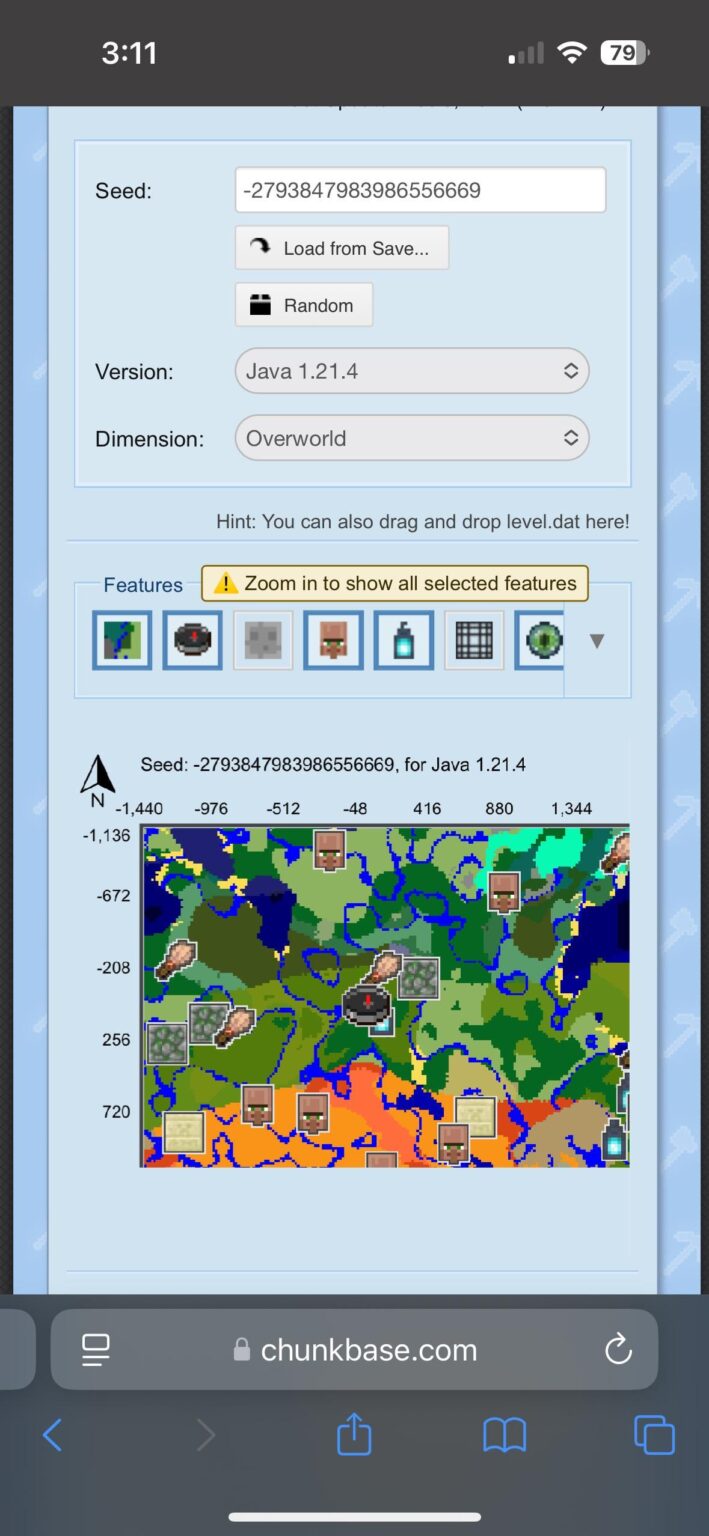Image resolution: width=709 pixels, height=1536 pixels.
Task: Click the desert temple marker at the map's bottom-left
Action: tap(184, 1132)
